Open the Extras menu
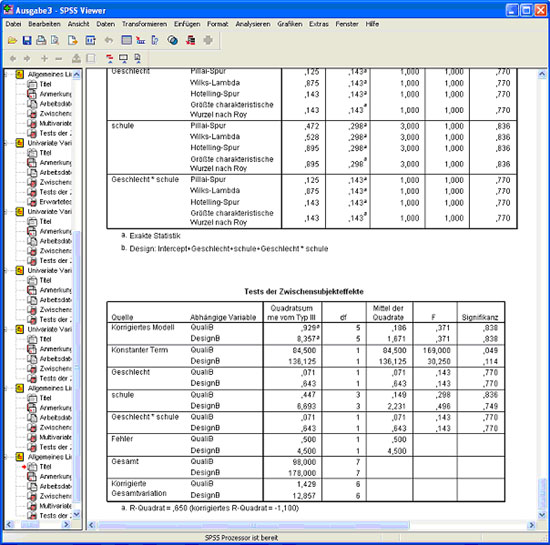Viewport: 550px width, 545px height. (x=318, y=24)
